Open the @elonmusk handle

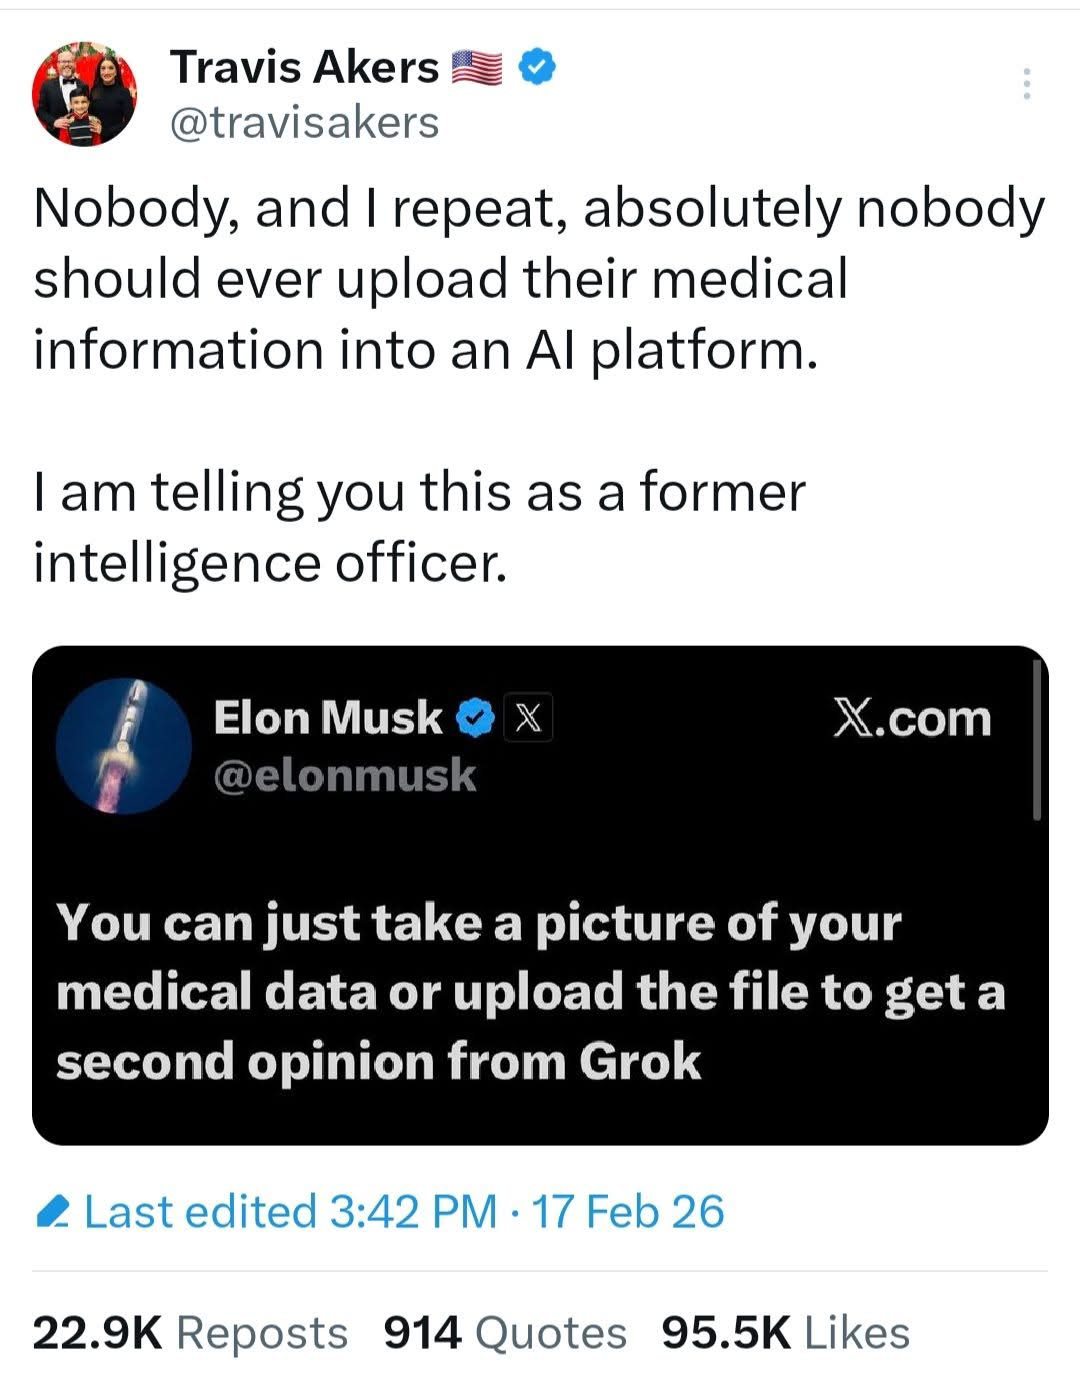[345, 775]
